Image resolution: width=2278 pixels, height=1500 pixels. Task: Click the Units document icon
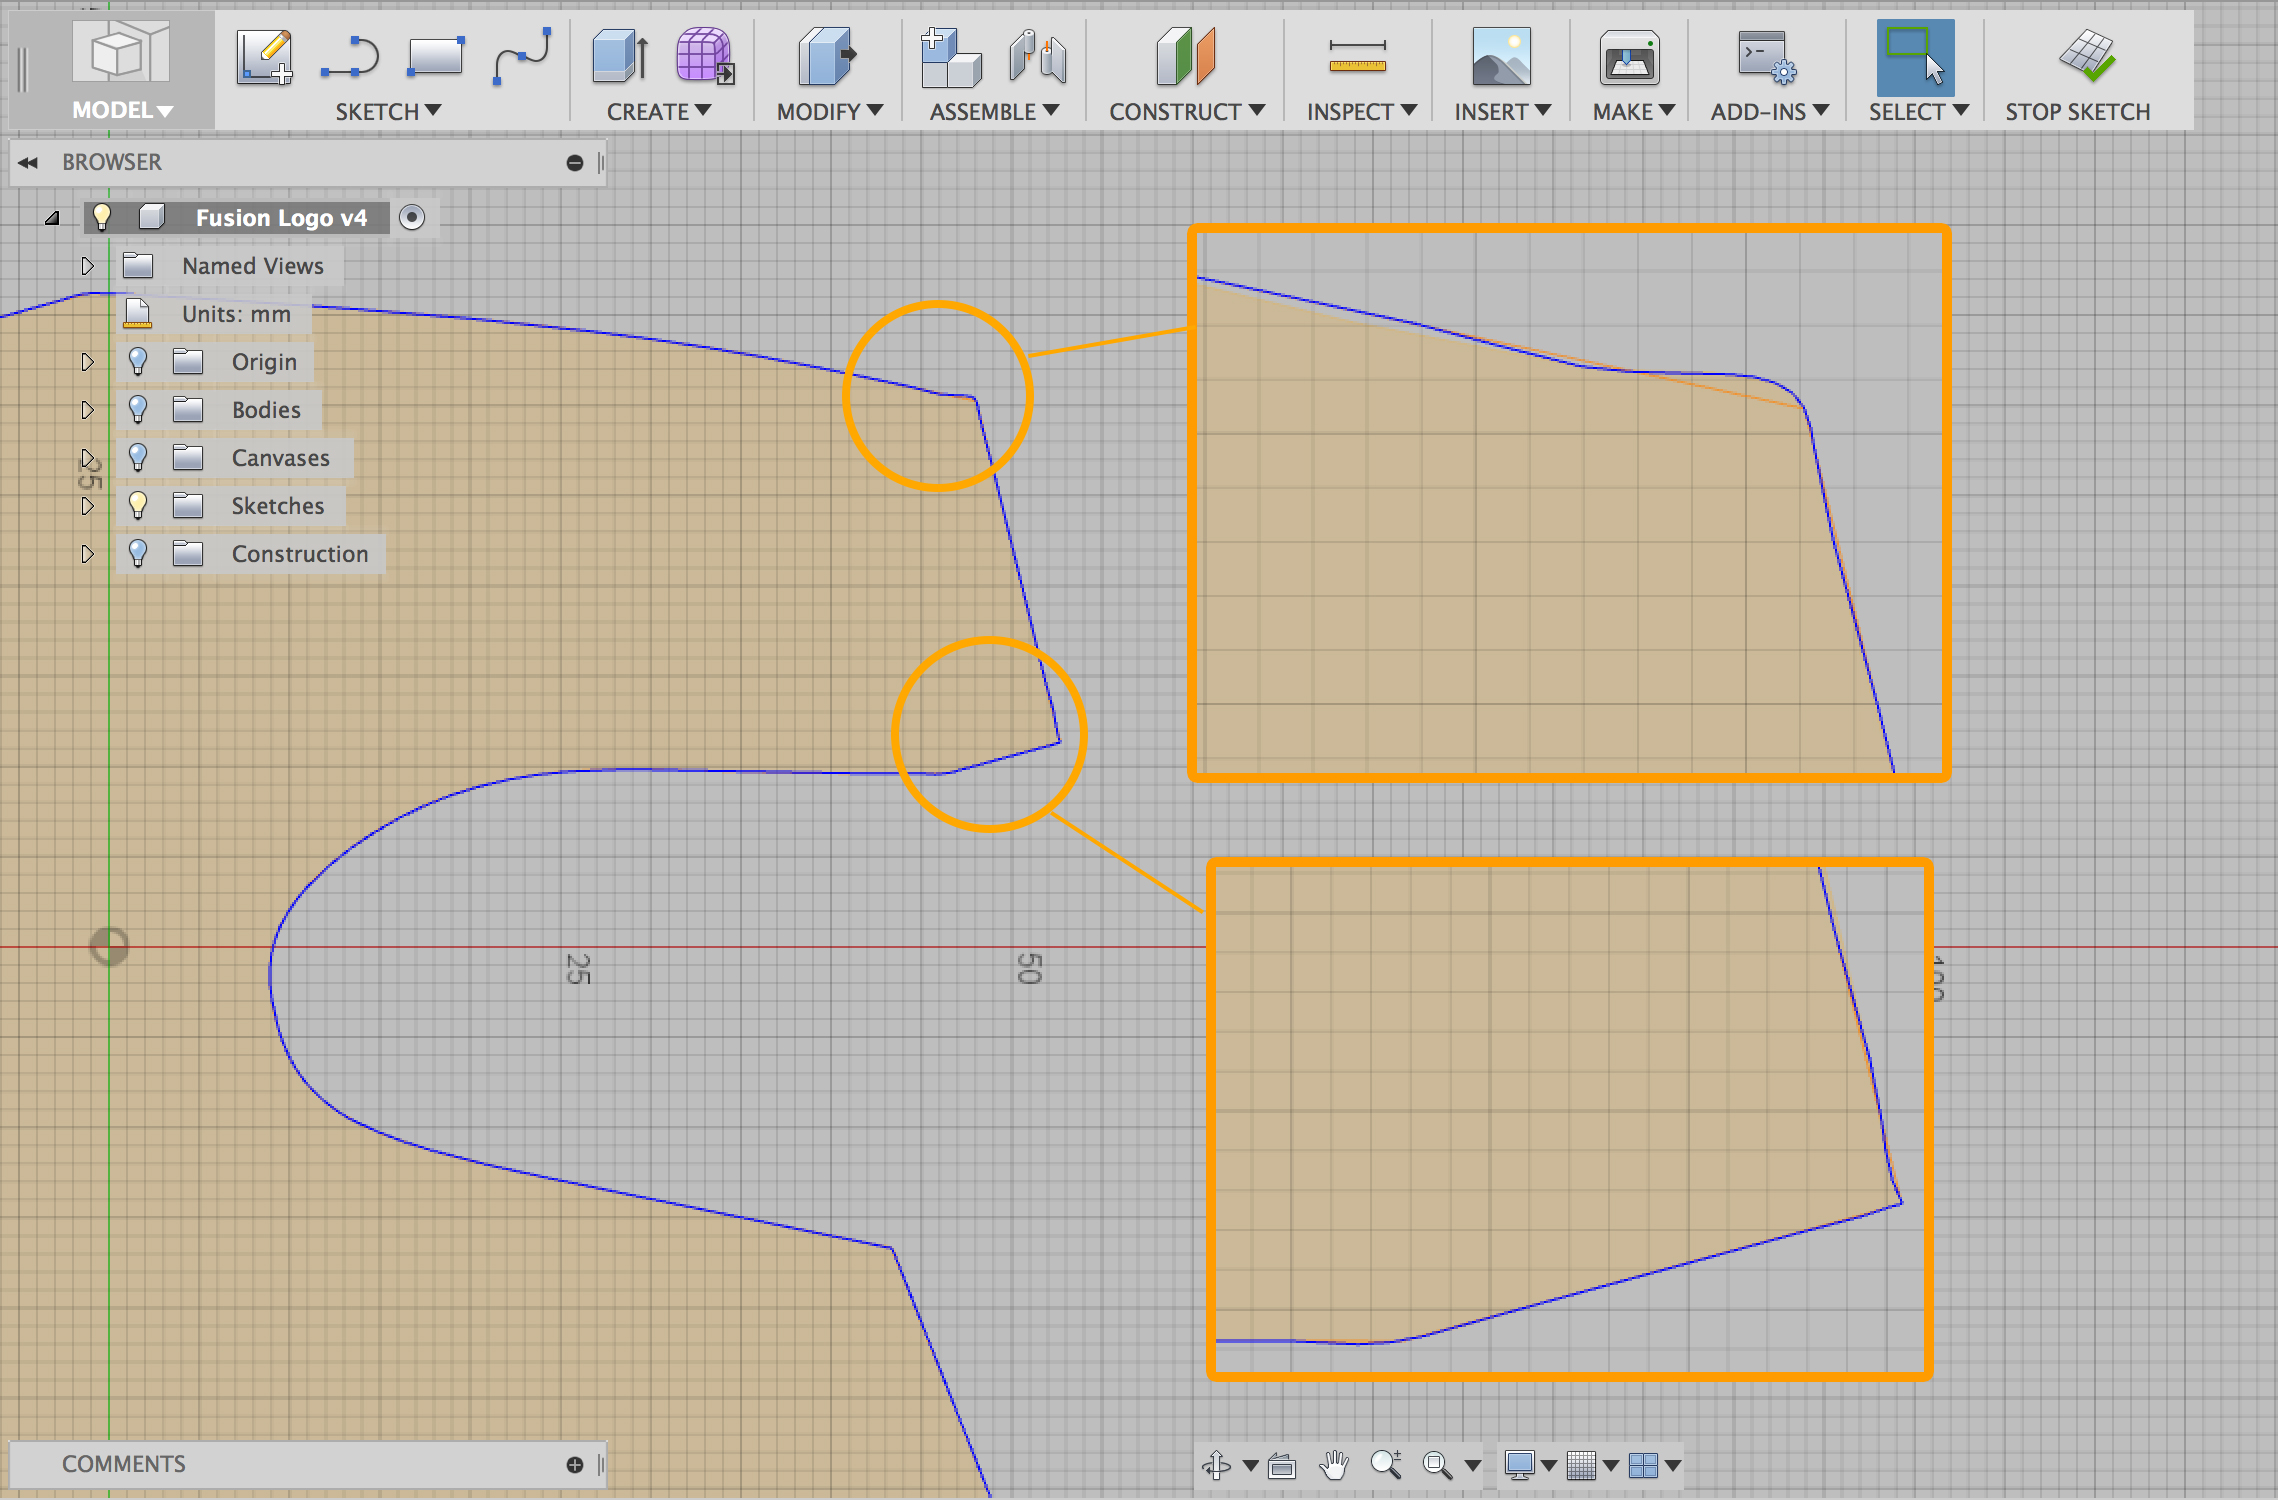click(138, 313)
